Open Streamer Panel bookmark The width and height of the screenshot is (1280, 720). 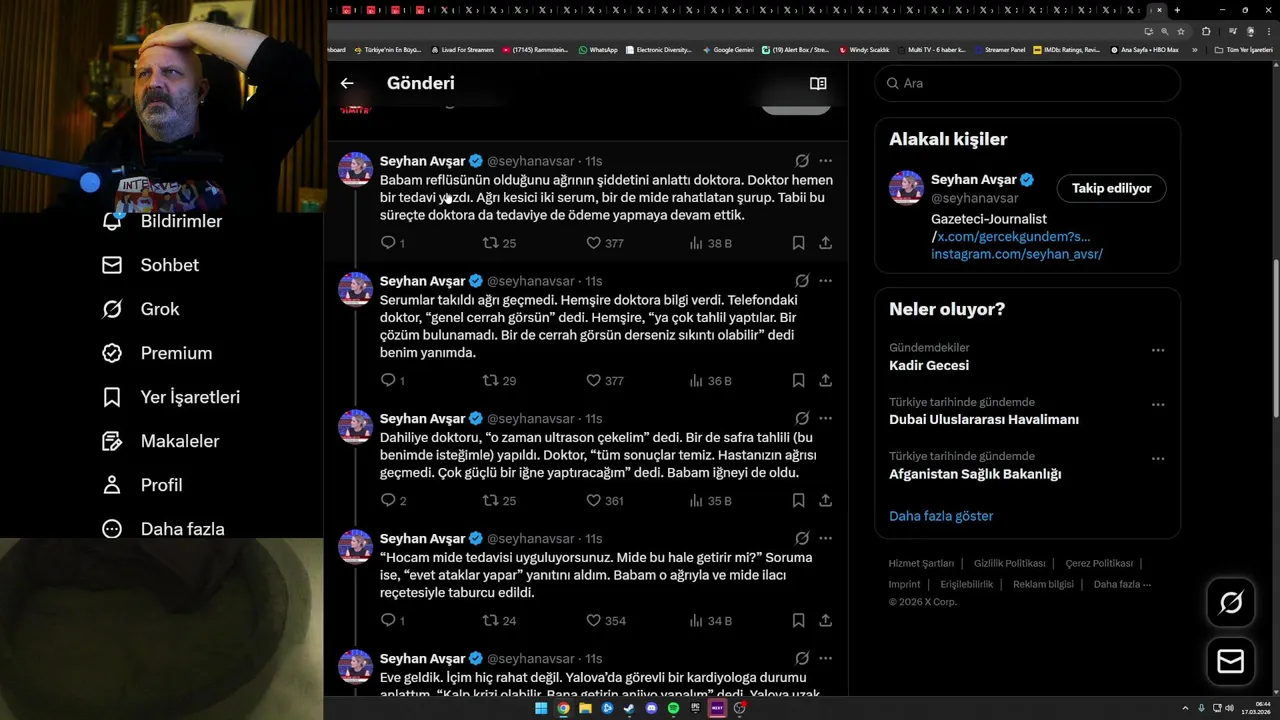[999, 49]
